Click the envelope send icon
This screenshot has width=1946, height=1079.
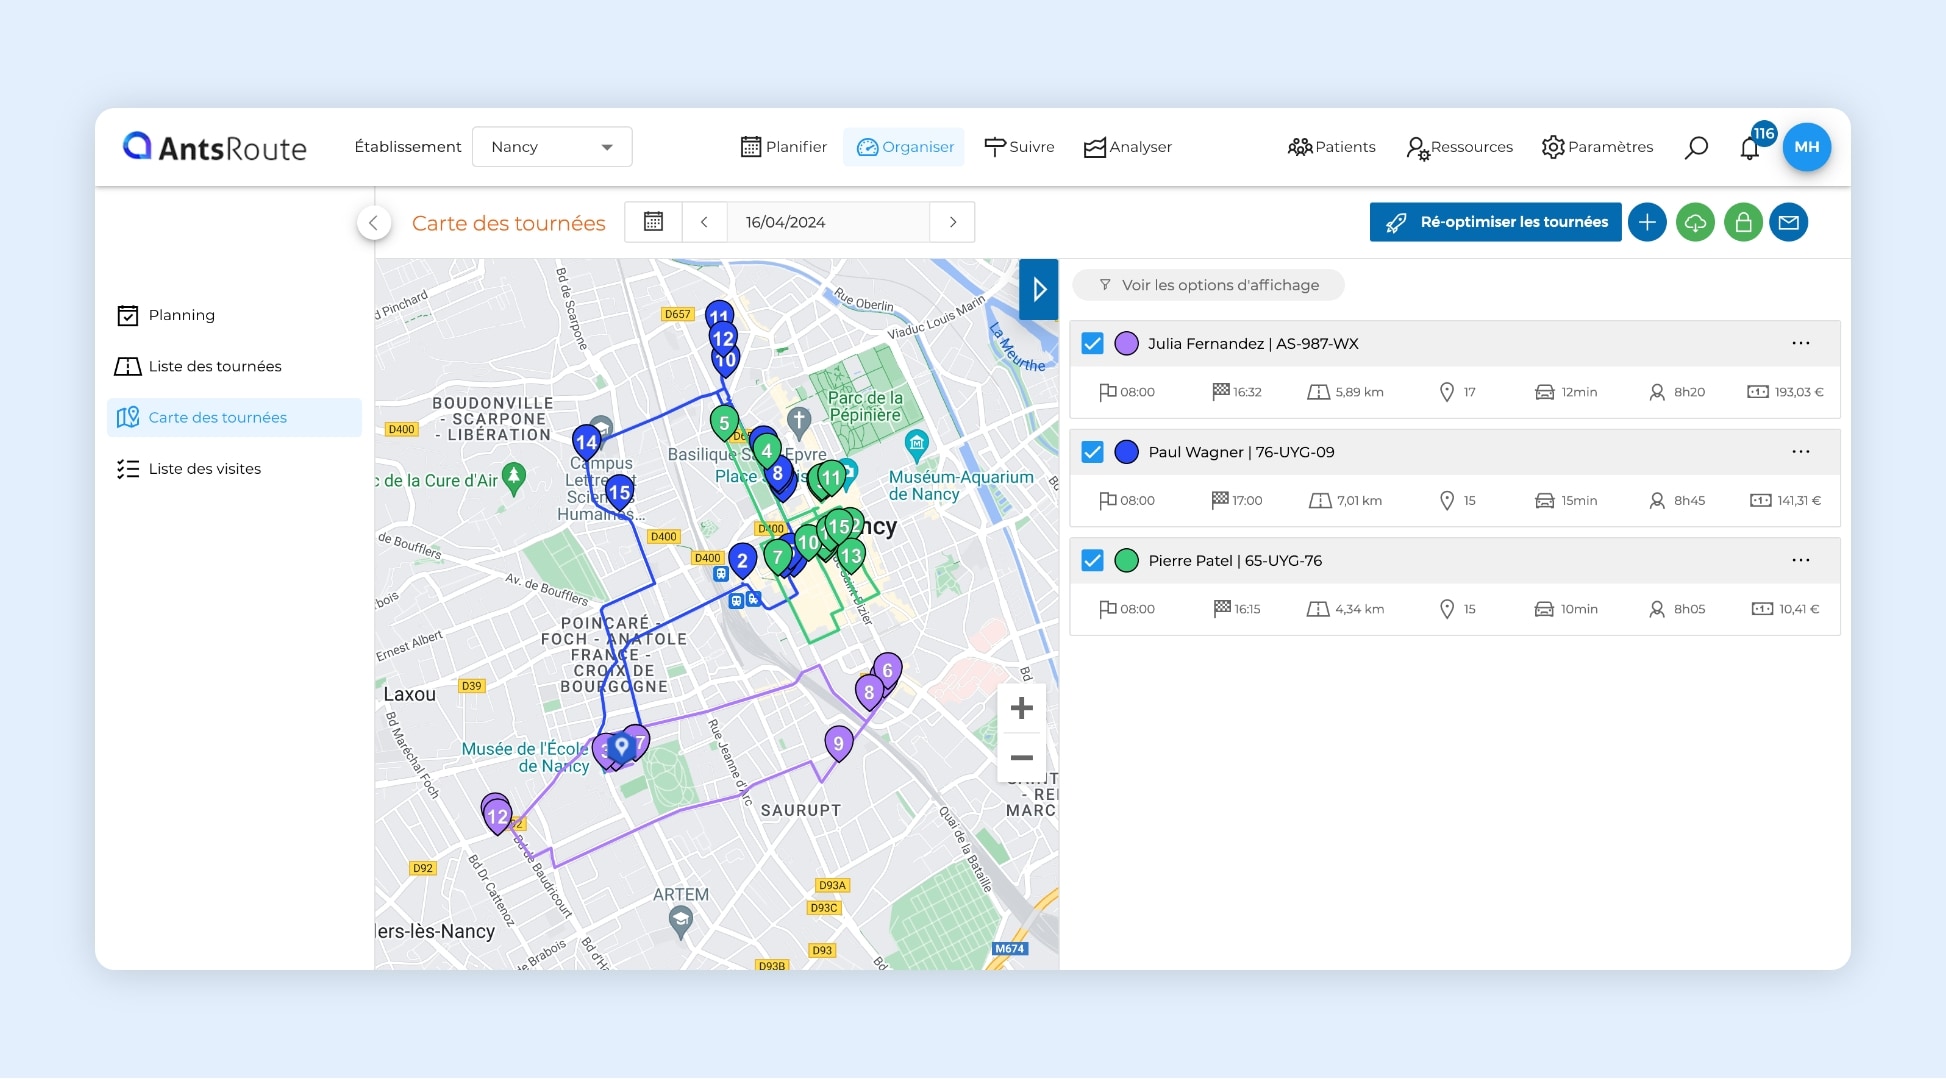(1790, 222)
